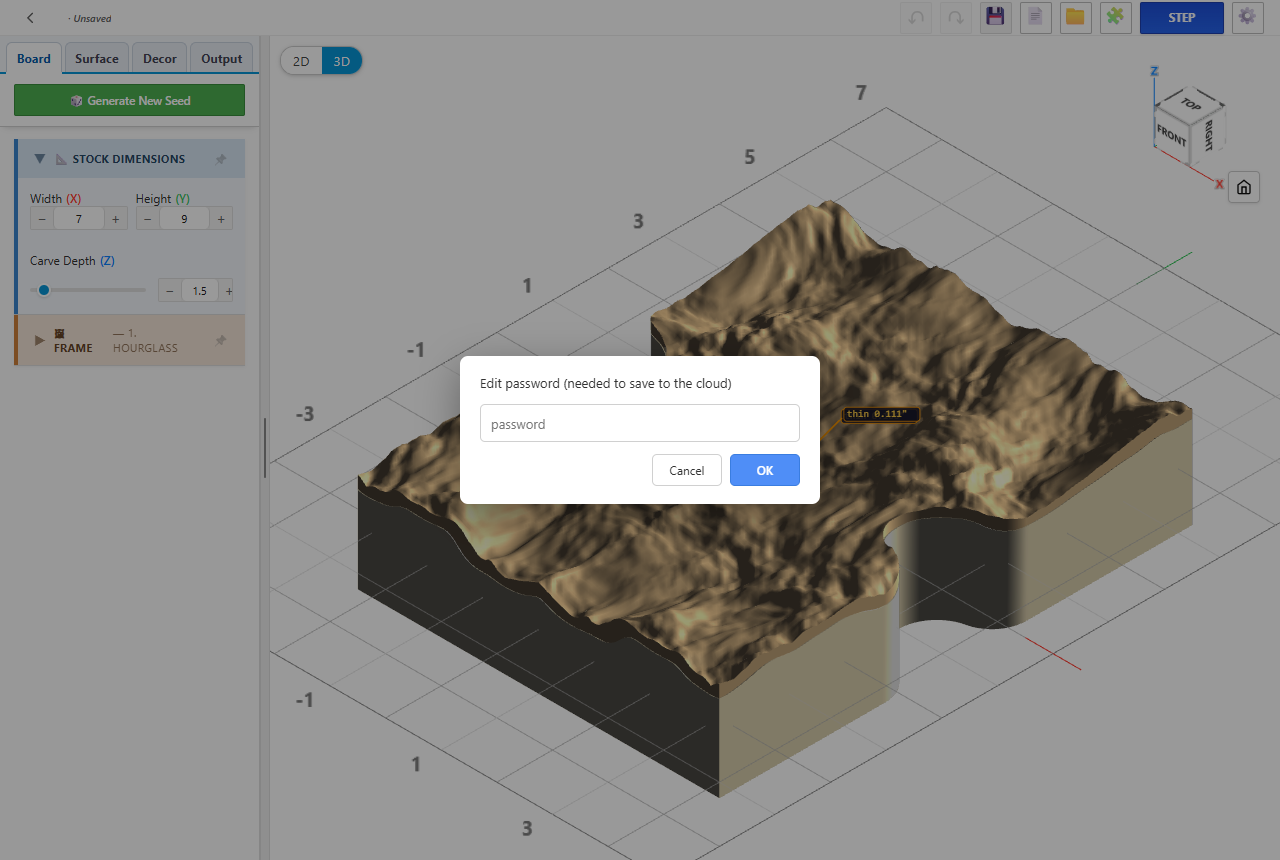Viewport: 1280px width, 860px height.
Task: Click into the password input field
Action: click(x=640, y=423)
